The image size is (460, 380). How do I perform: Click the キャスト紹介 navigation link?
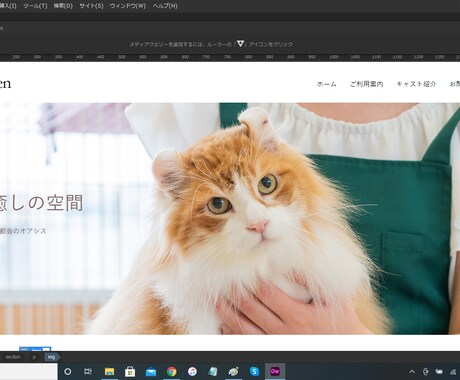pos(416,84)
